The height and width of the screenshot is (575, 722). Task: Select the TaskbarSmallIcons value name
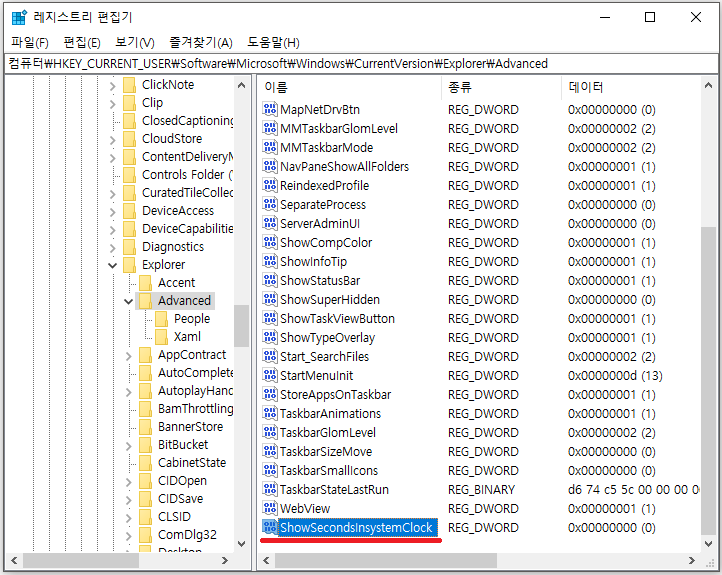(x=329, y=470)
